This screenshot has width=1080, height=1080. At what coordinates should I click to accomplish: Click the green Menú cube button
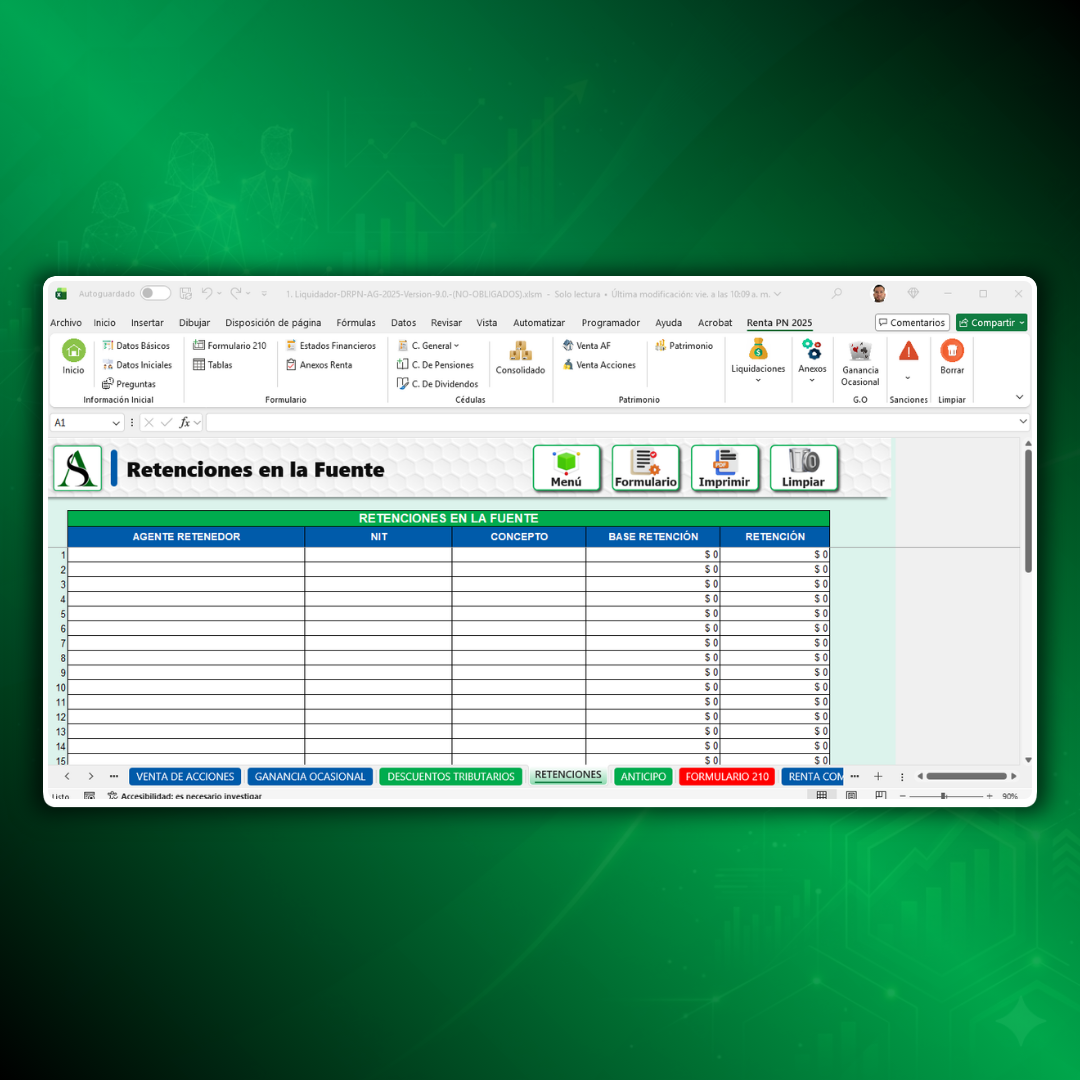567,468
